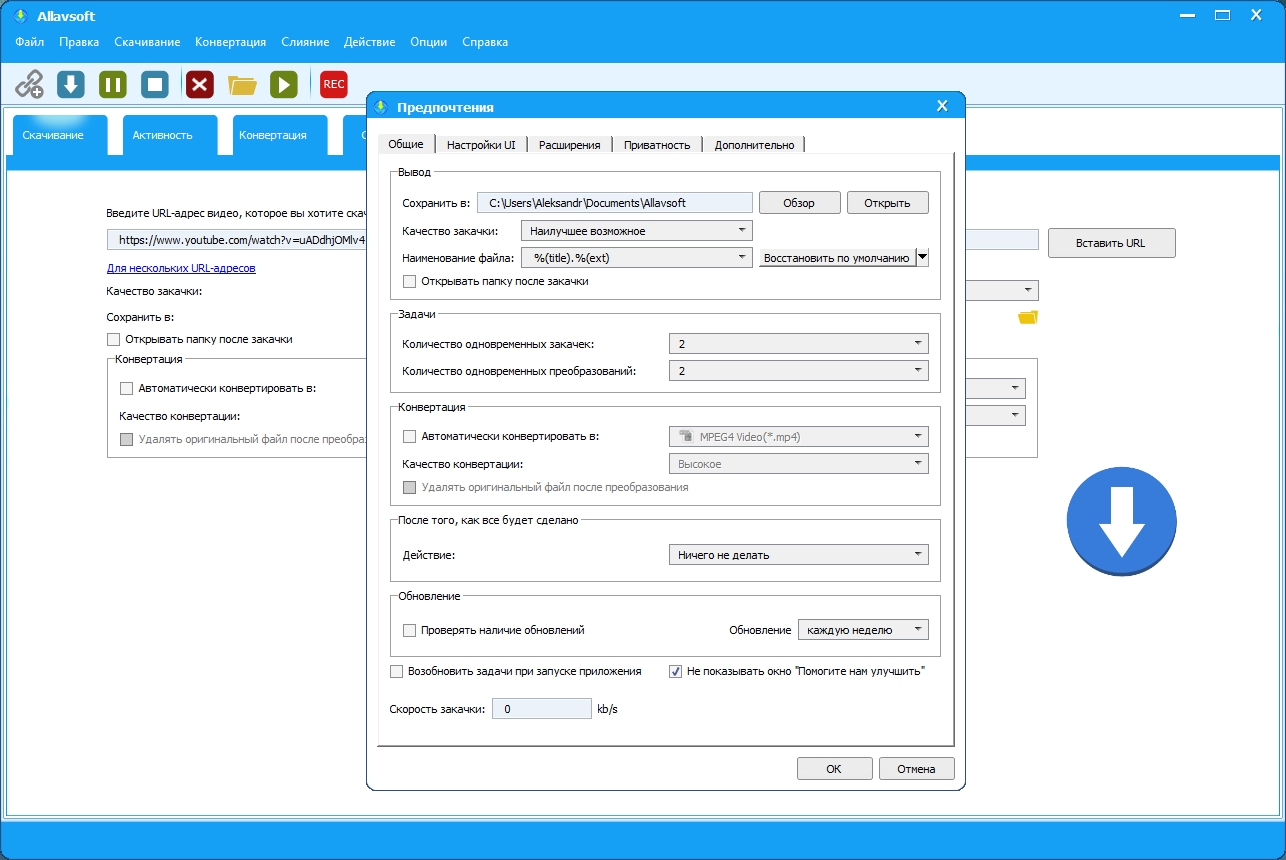Expand the MPEG4 Video(*.mp4) format dropdown
This screenshot has height=860, width=1286.
[x=798, y=436]
